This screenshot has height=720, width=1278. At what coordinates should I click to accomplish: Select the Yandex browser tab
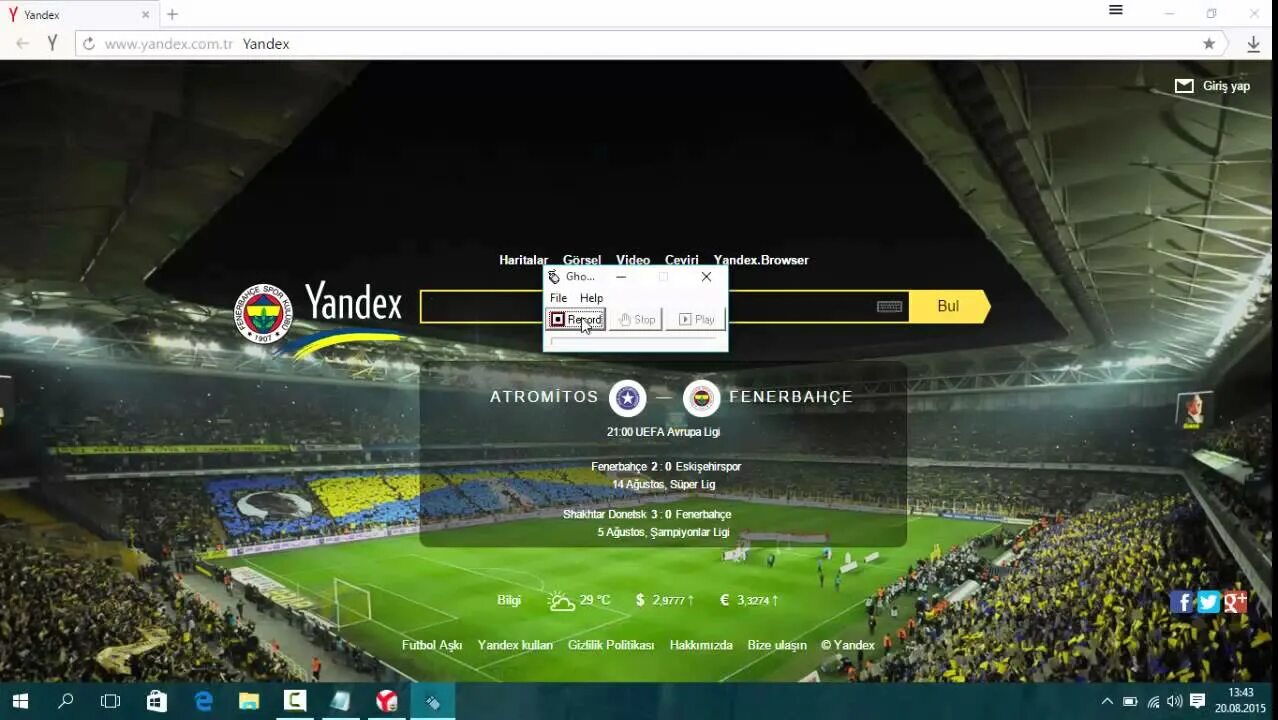(80, 15)
